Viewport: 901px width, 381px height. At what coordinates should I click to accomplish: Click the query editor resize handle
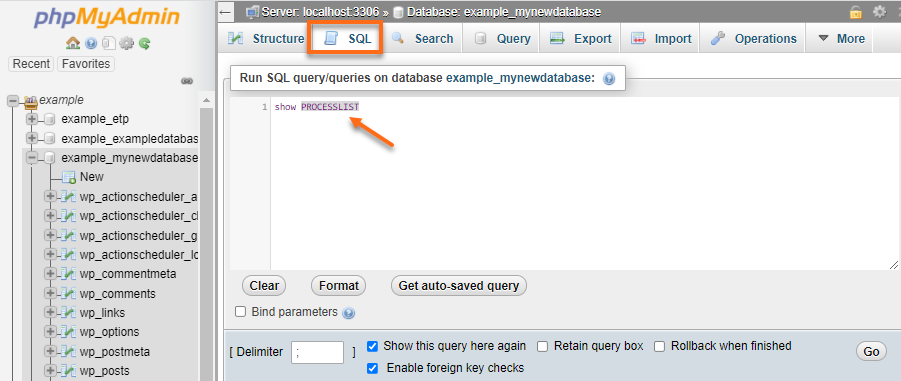pyautogui.click(x=893, y=264)
